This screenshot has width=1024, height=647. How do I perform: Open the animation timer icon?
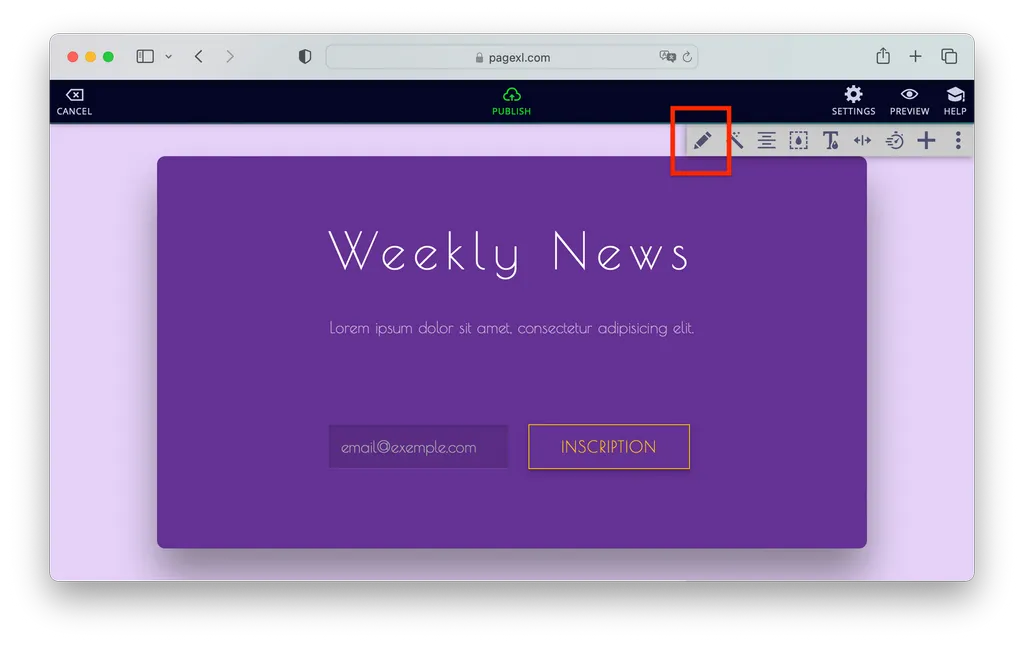pos(895,140)
